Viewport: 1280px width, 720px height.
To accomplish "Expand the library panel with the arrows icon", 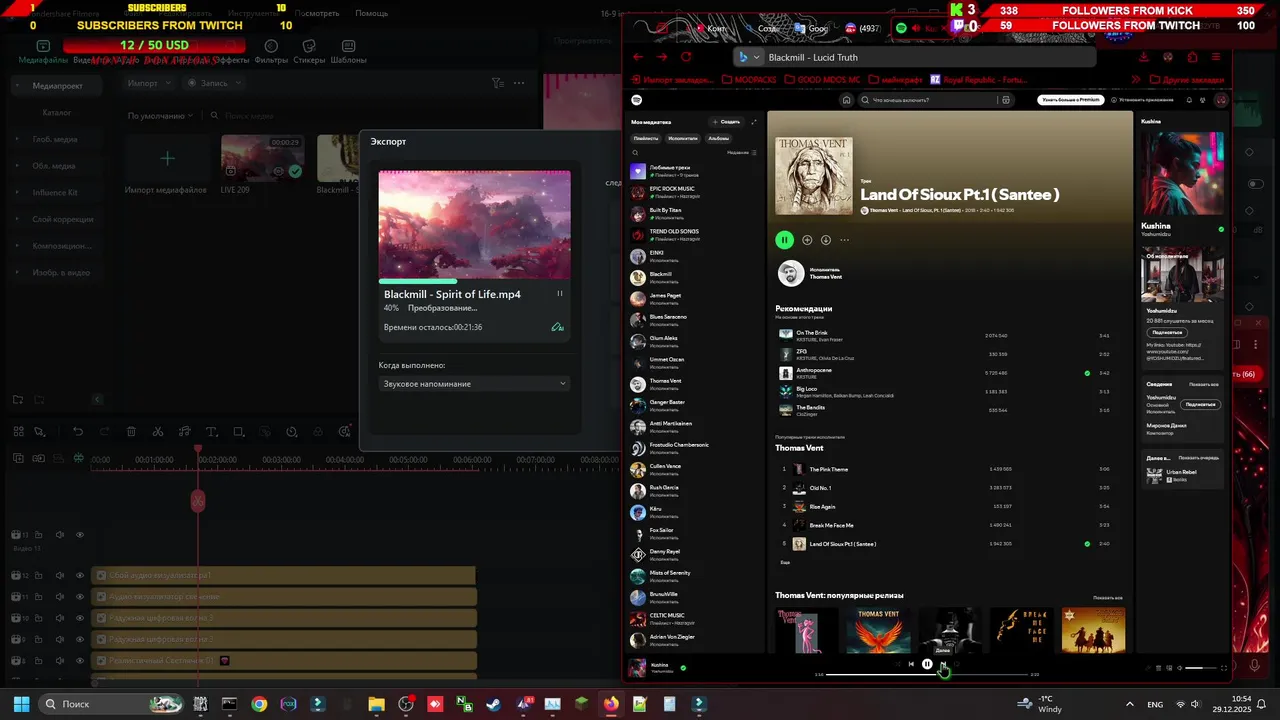I will (x=754, y=122).
